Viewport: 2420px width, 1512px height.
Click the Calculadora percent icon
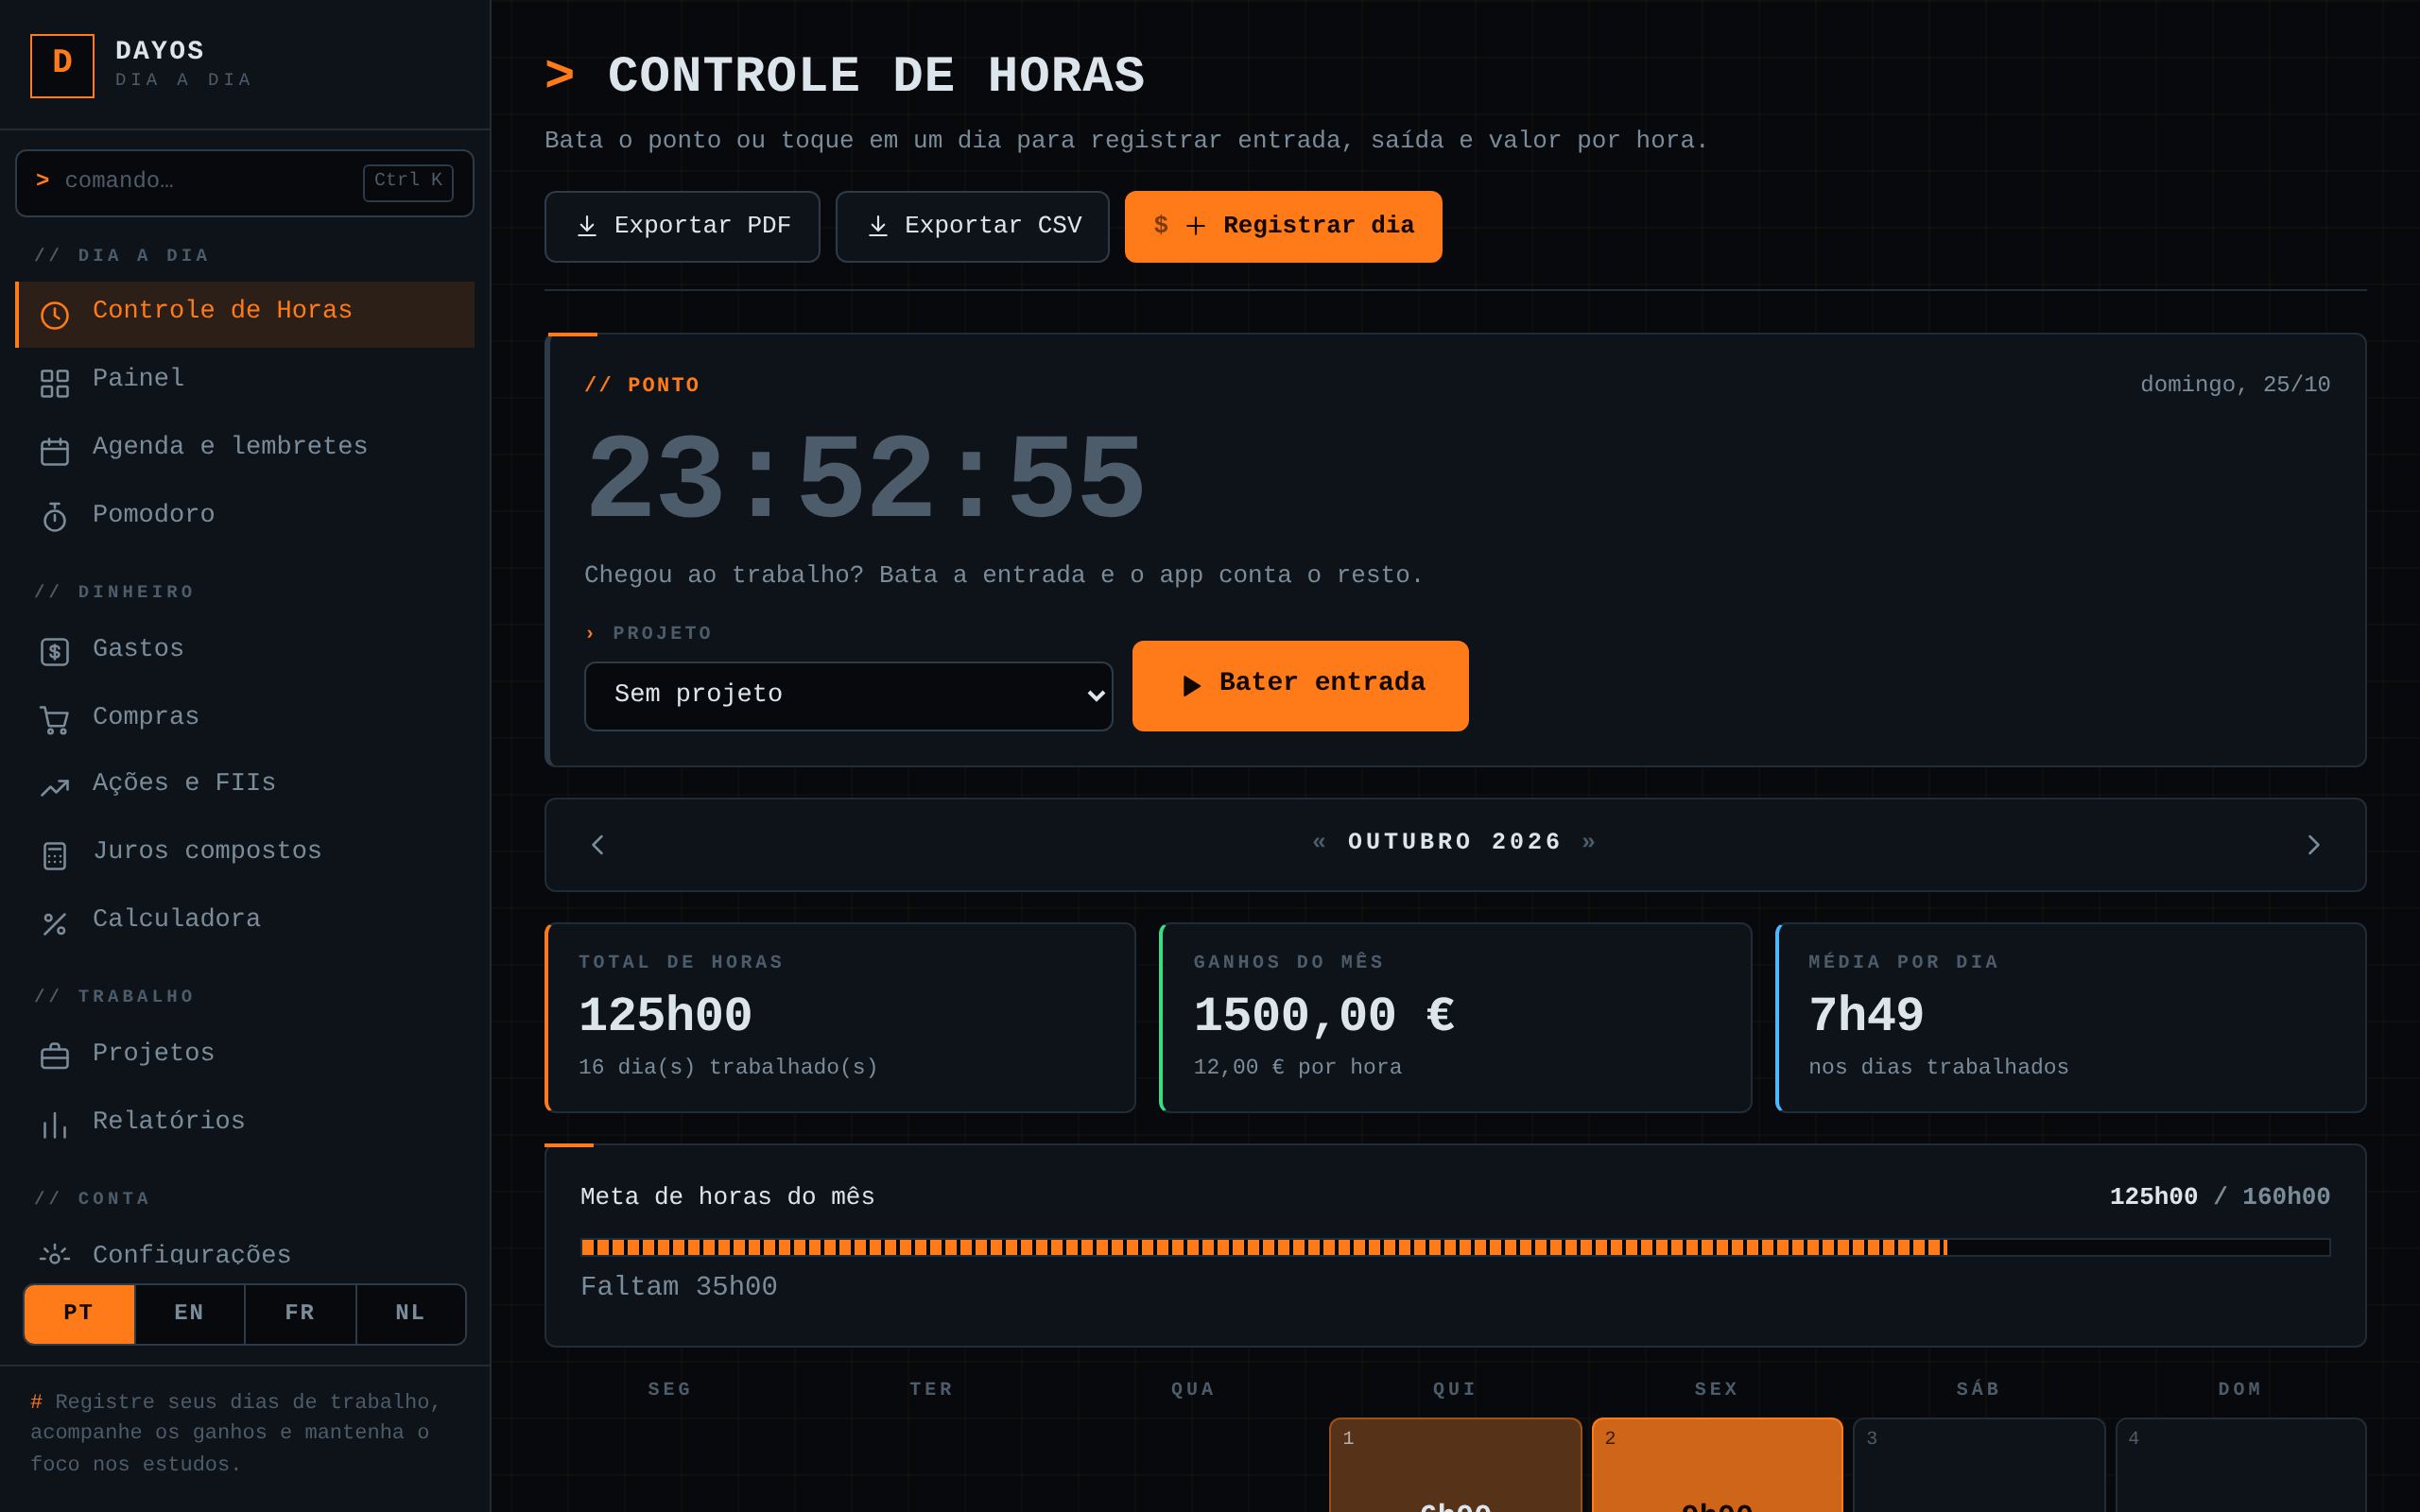click(x=54, y=924)
